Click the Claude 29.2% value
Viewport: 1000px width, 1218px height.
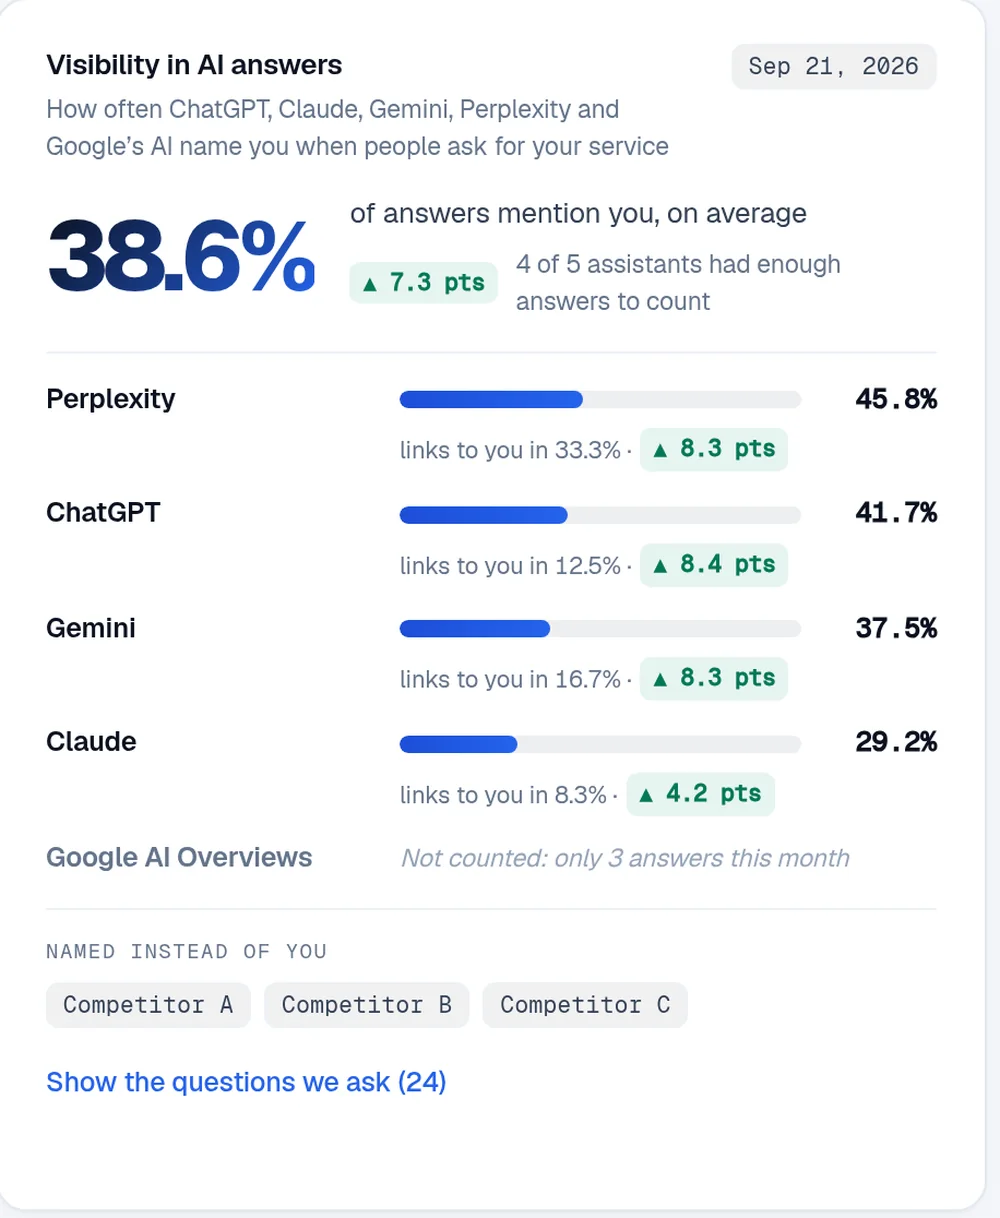point(896,742)
